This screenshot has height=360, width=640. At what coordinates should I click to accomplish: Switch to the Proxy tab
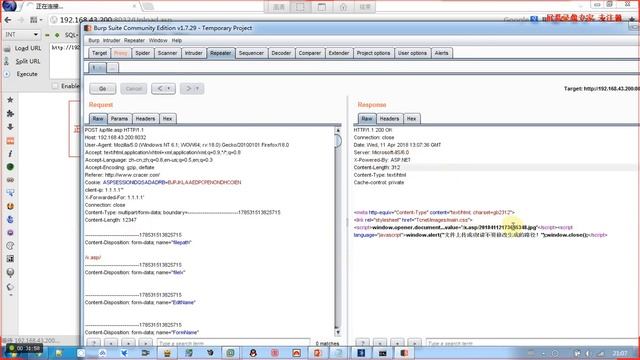[x=121, y=53]
